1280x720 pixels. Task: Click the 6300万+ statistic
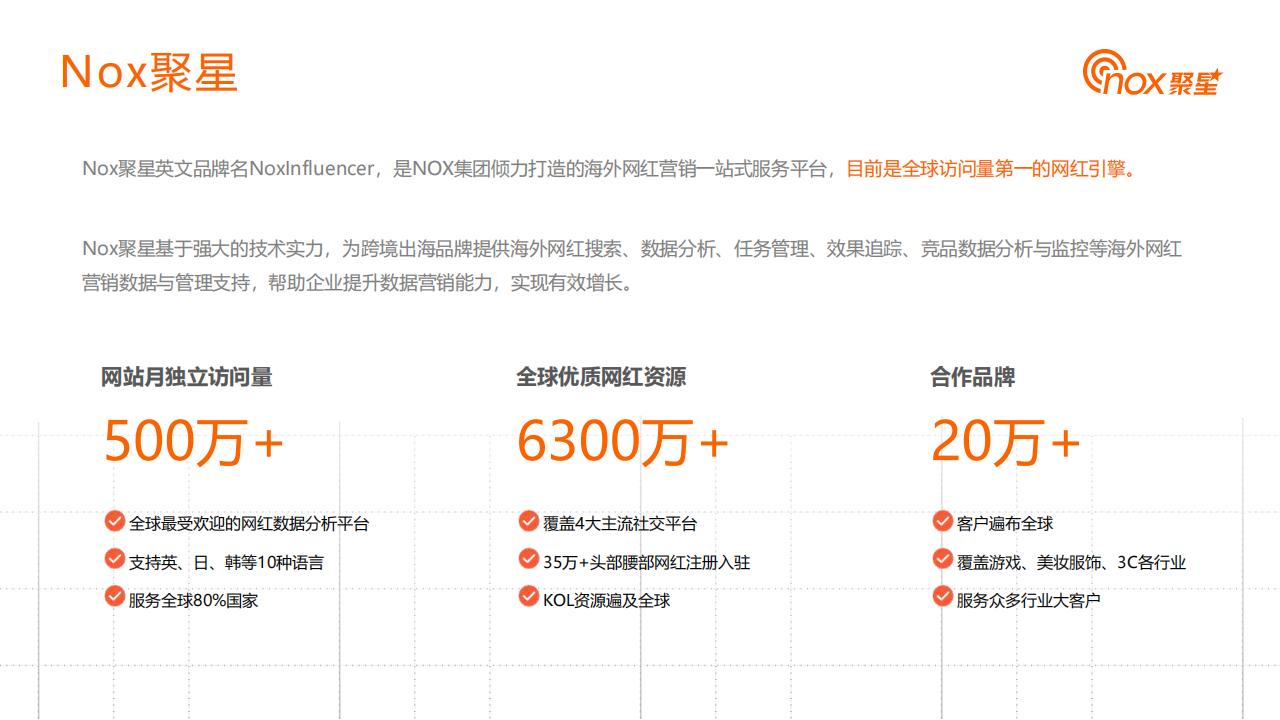coord(623,443)
